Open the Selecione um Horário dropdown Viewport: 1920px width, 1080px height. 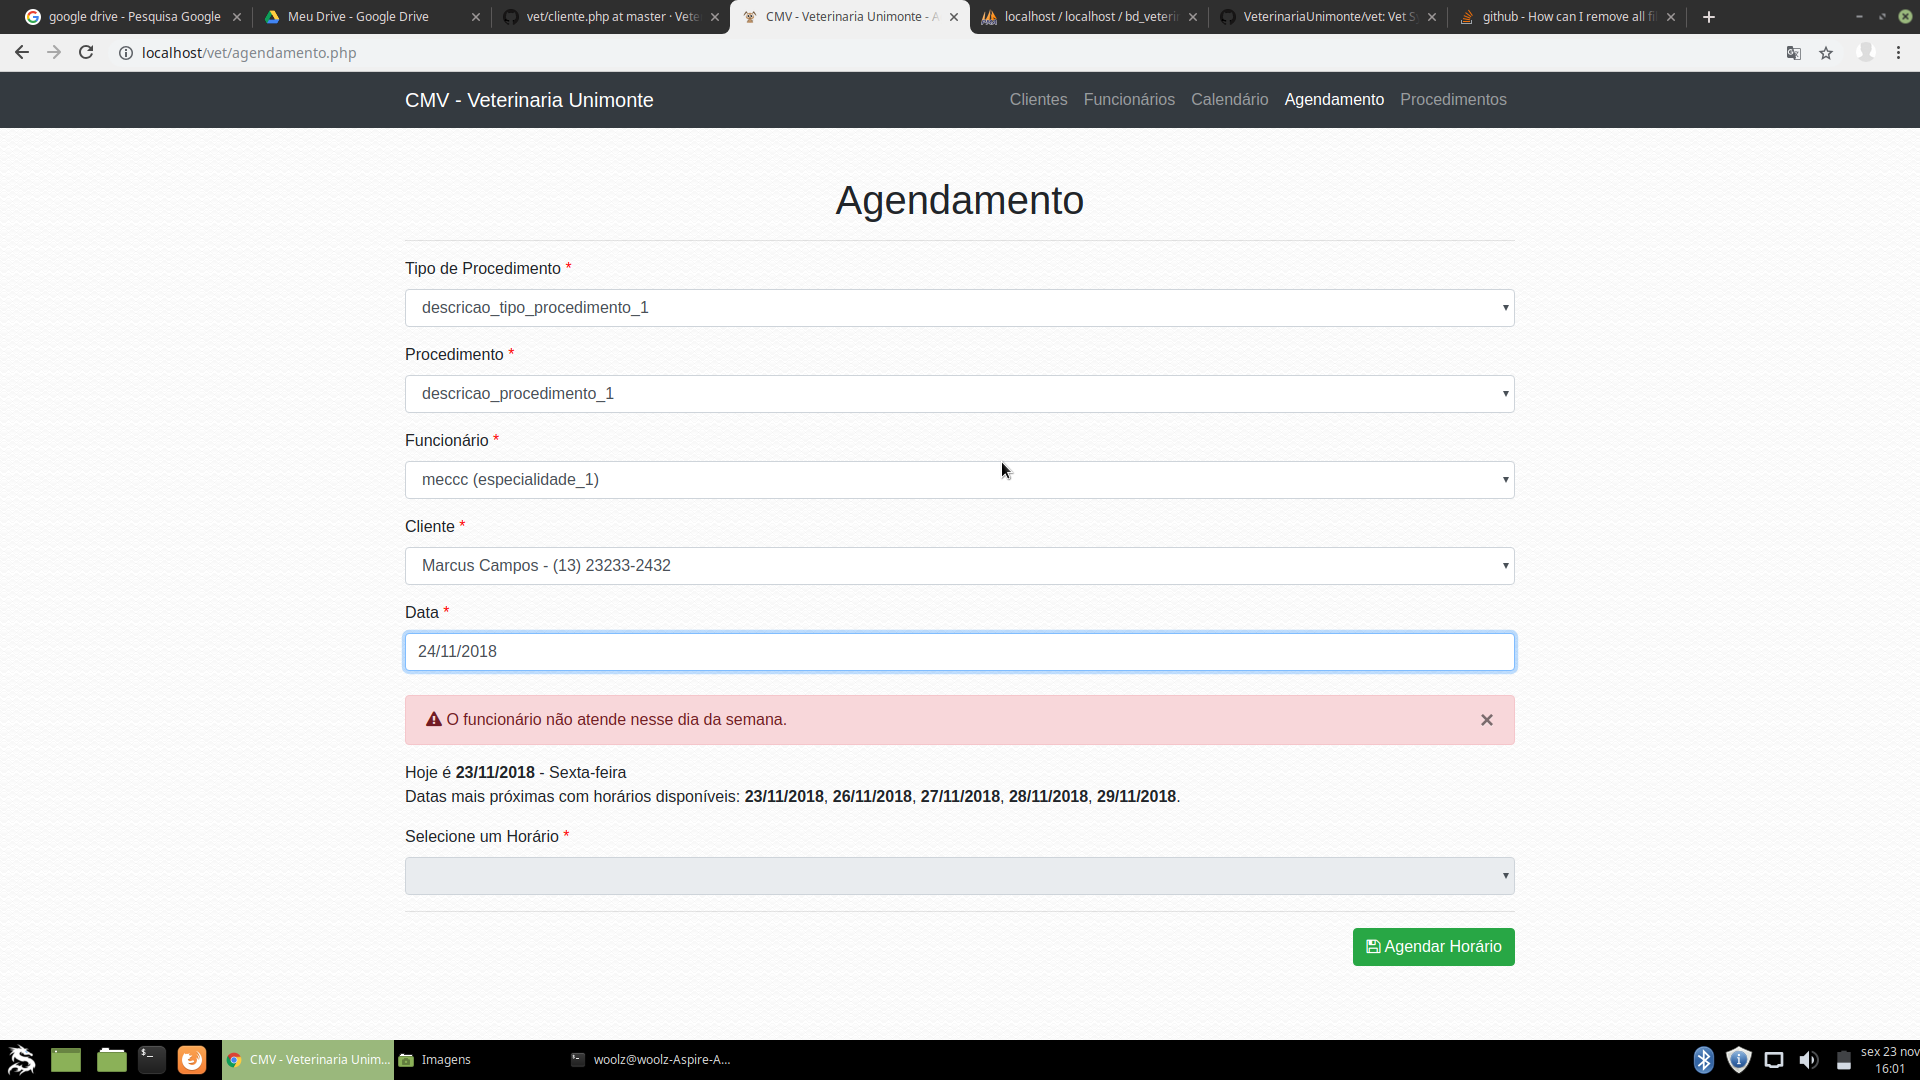click(960, 876)
